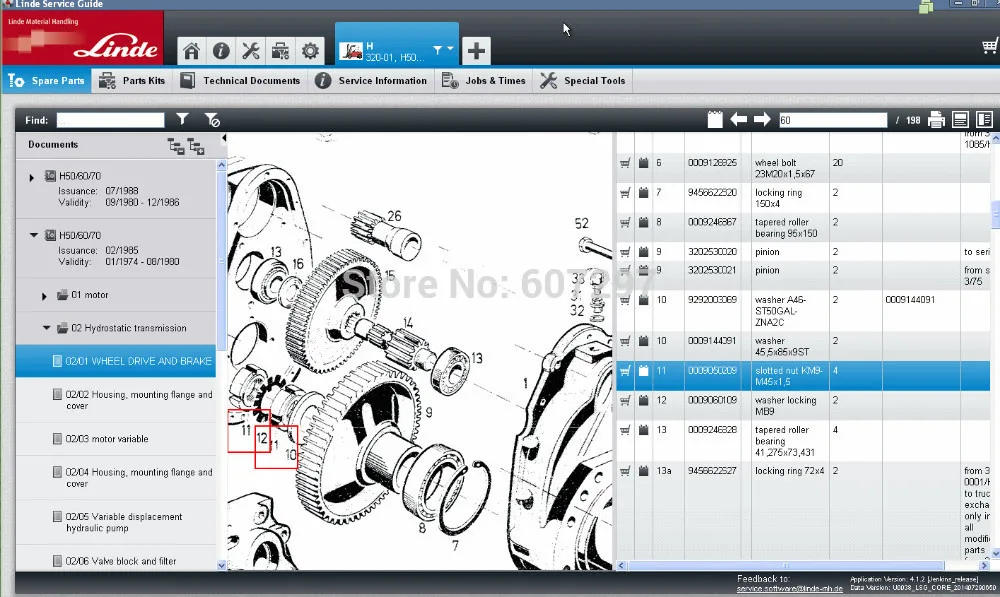Click the clipboard notes icon beside page arrows

click(x=715, y=119)
